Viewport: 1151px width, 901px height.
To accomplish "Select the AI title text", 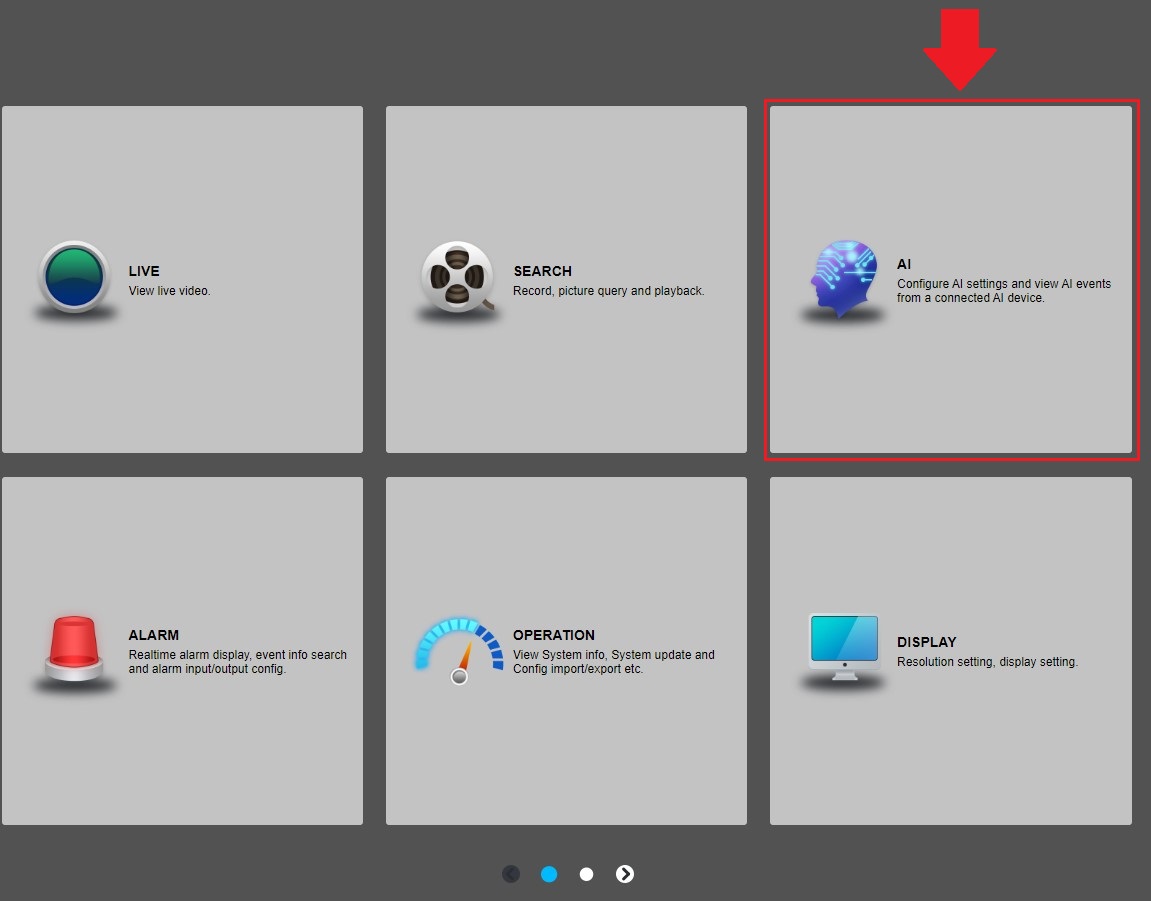I will [x=904, y=264].
